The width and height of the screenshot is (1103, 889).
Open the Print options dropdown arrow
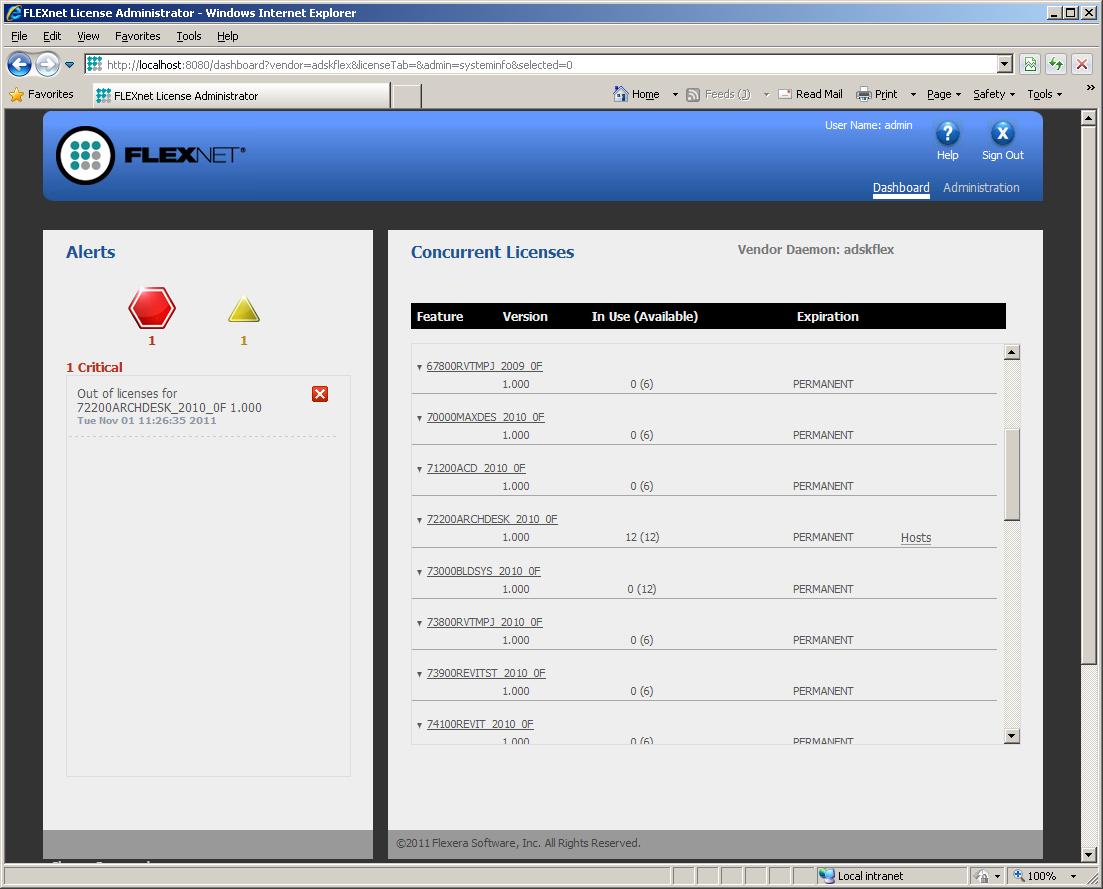tap(913, 94)
